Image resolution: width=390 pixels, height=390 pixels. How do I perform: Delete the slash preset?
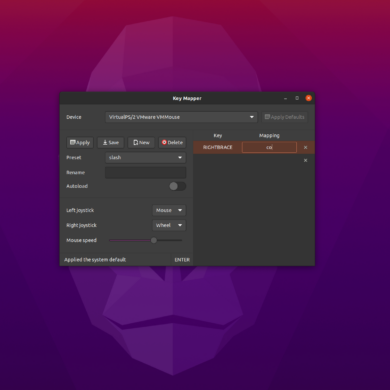[172, 143]
